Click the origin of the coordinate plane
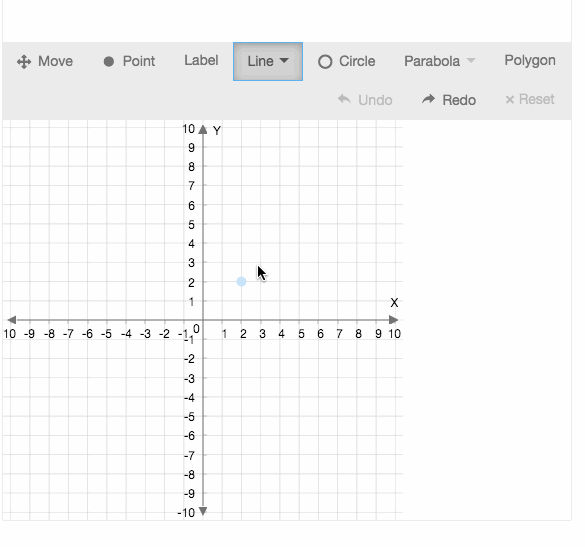585x547 pixels. [203, 320]
